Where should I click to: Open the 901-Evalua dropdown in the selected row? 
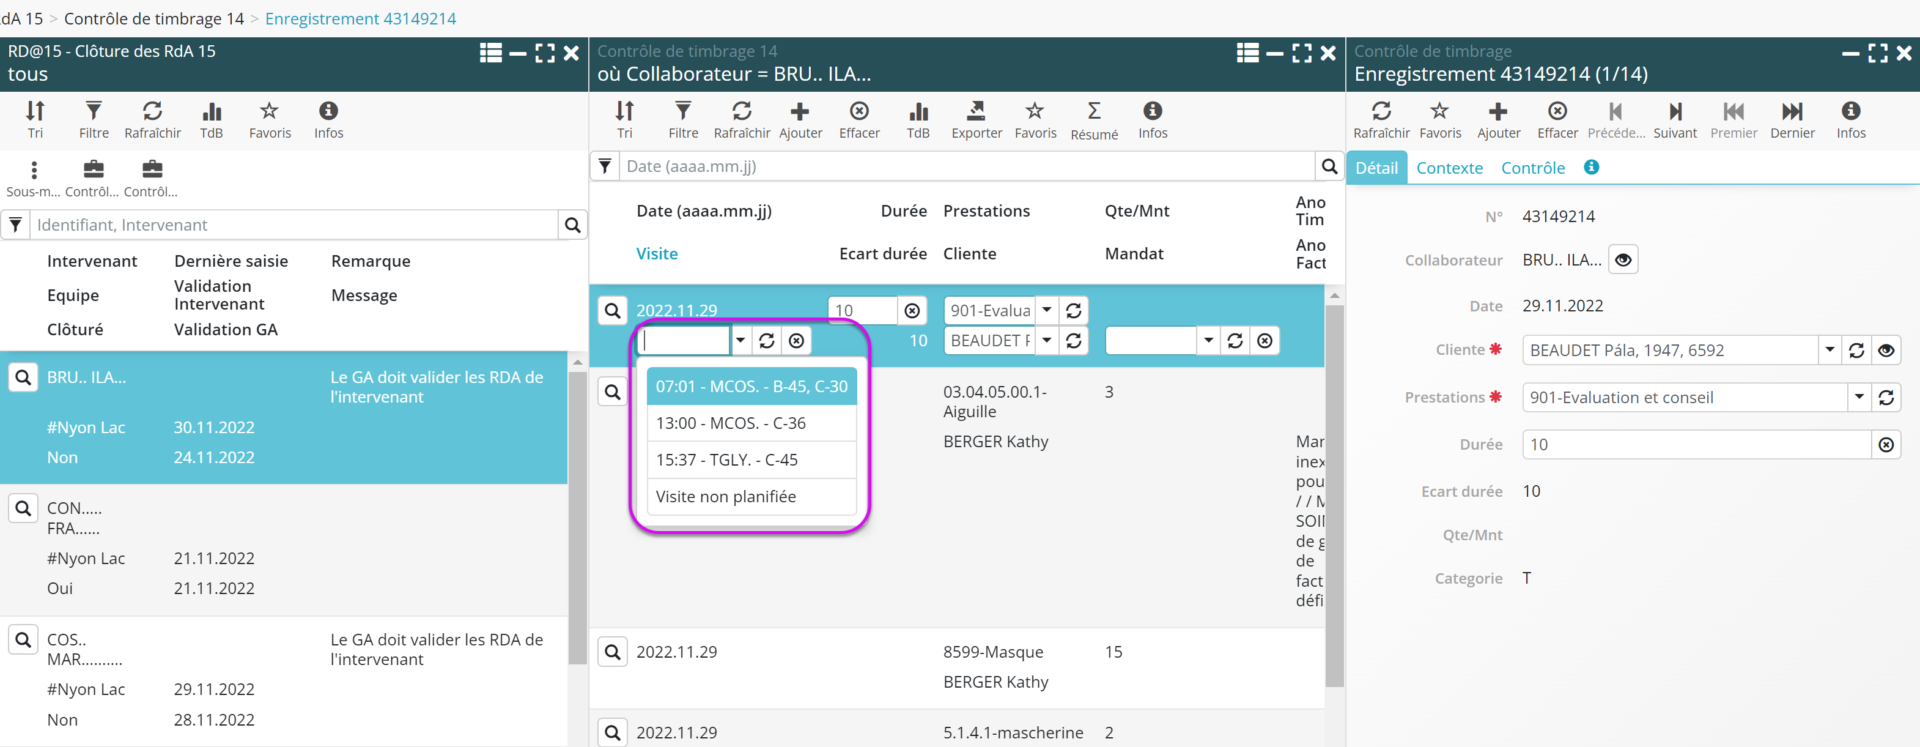pos(1046,310)
